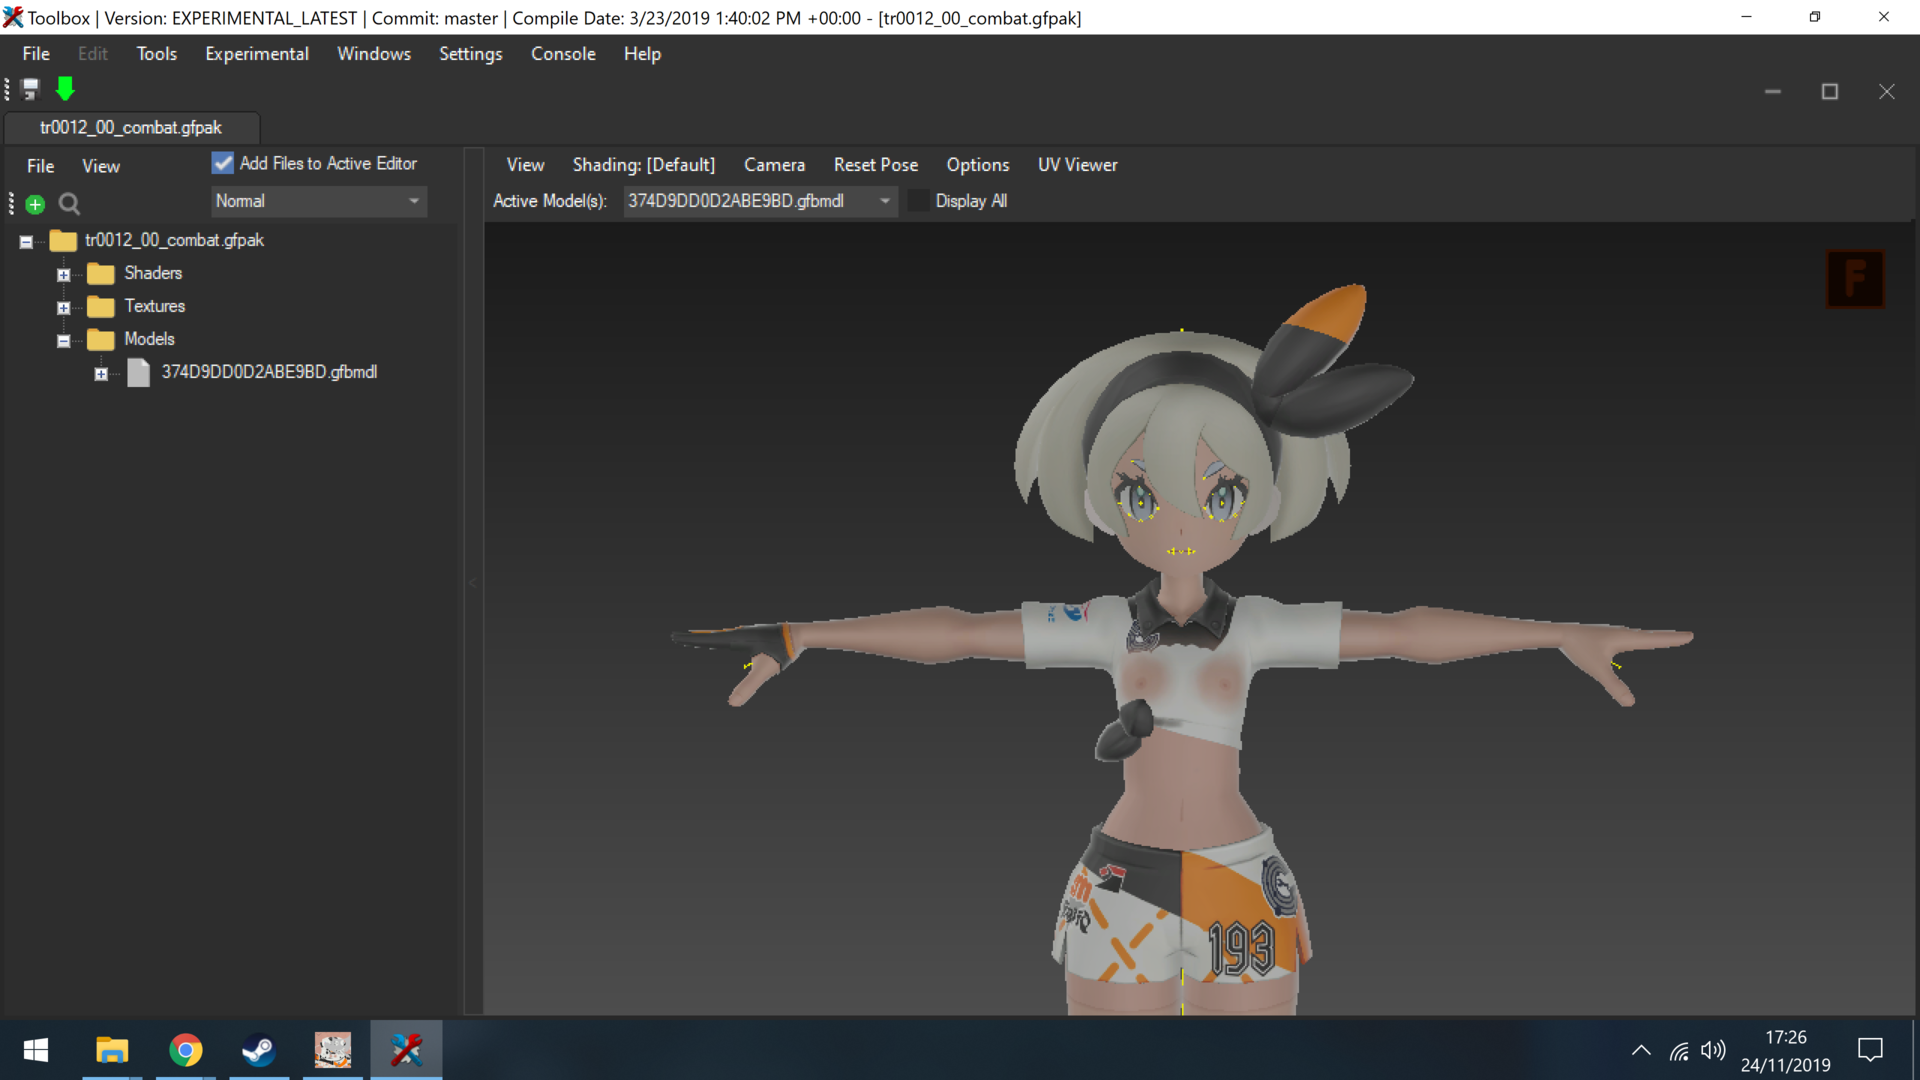1920x1080 pixels.
Task: Open the main File menu
Action: click(x=36, y=54)
